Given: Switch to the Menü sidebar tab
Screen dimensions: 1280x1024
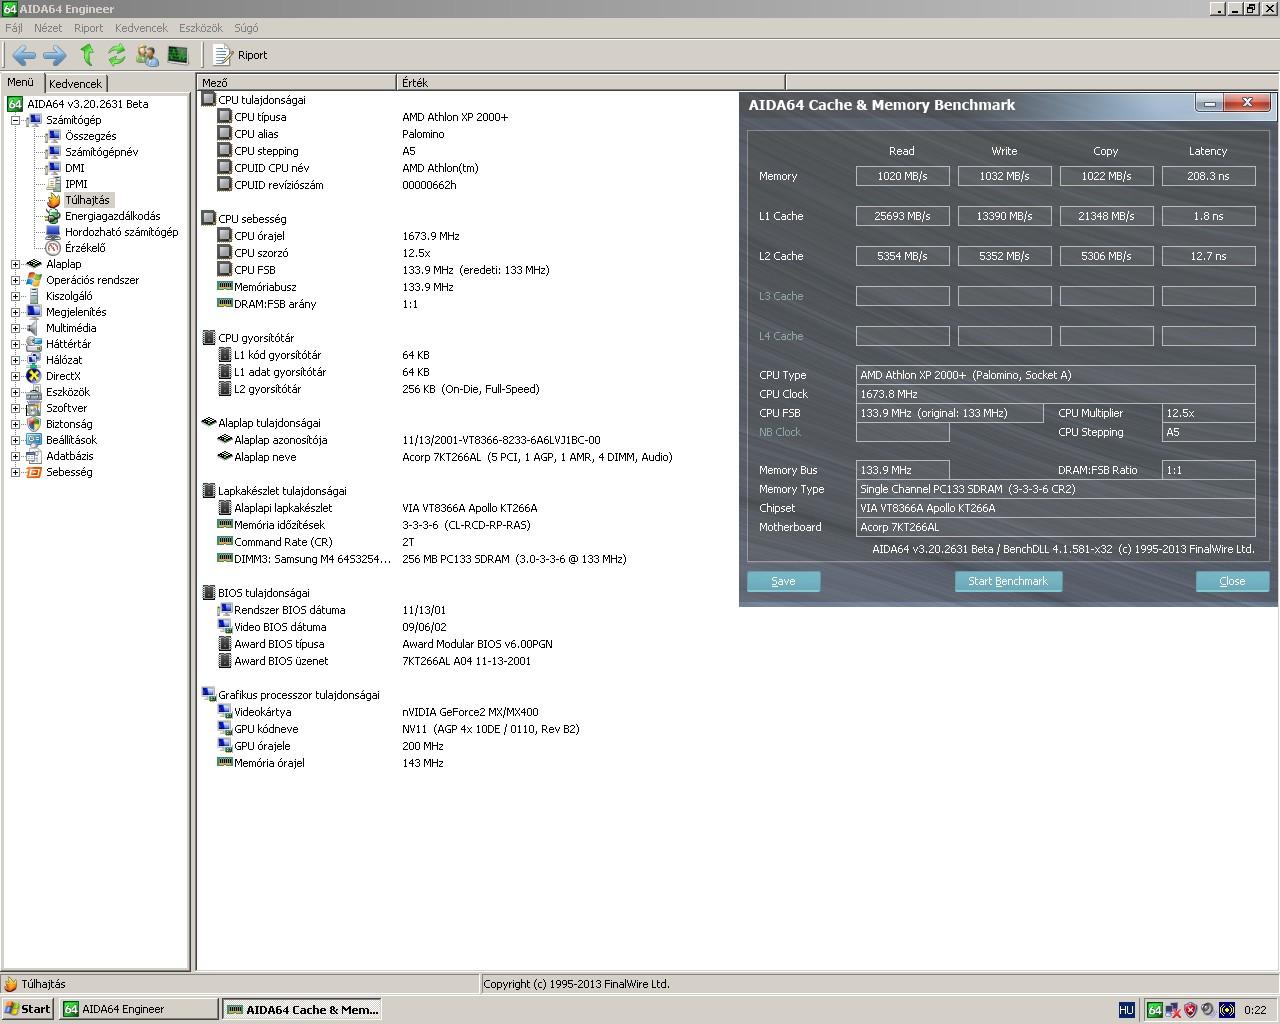Looking at the screenshot, I should pos(21,82).
